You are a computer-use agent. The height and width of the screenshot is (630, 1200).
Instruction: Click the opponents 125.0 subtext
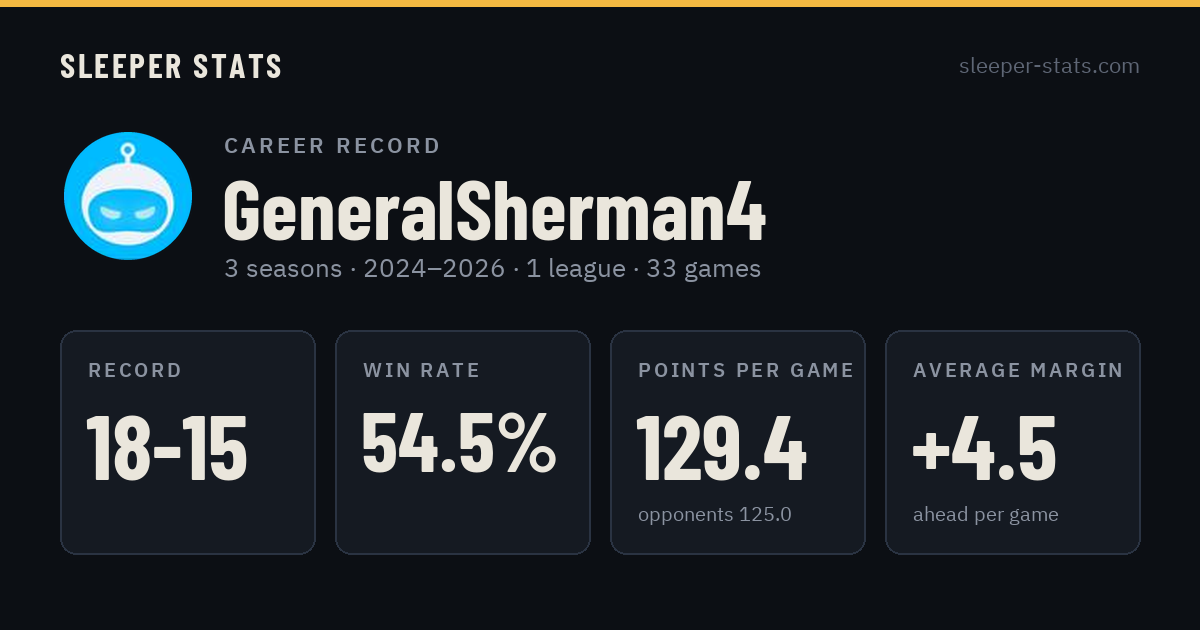(715, 515)
